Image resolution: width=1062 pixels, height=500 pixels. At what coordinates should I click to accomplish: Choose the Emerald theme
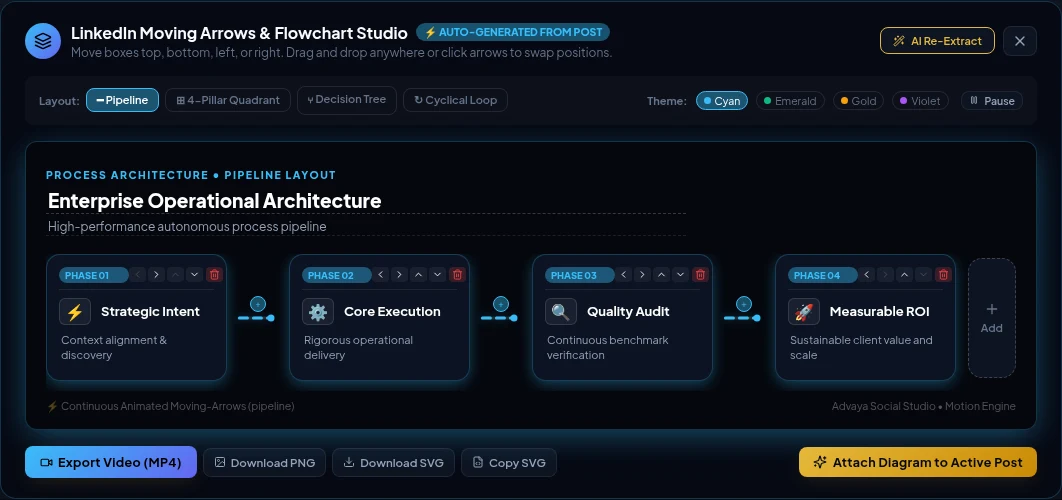point(790,101)
